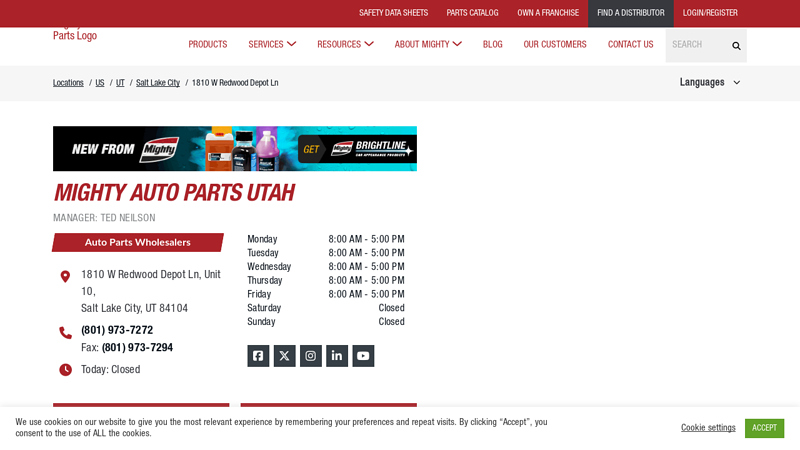Open the LinkedIn social icon
This screenshot has height=450, width=800.
point(337,356)
